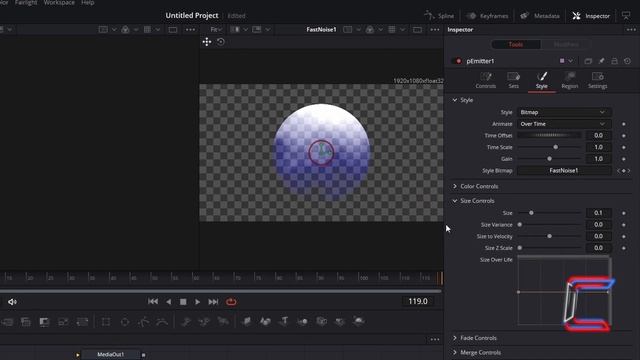Screen dimensions: 640x360
Task: Open the Animate dropdown set to Over Time
Action: 564,124
